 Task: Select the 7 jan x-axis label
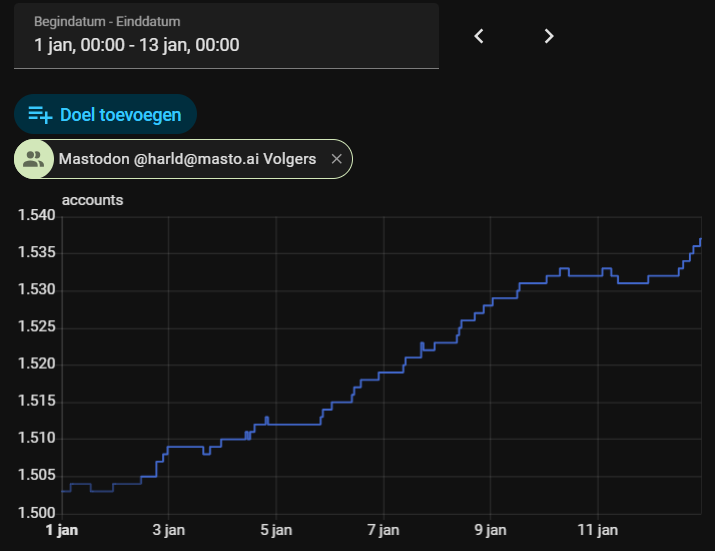pyautogui.click(x=384, y=529)
